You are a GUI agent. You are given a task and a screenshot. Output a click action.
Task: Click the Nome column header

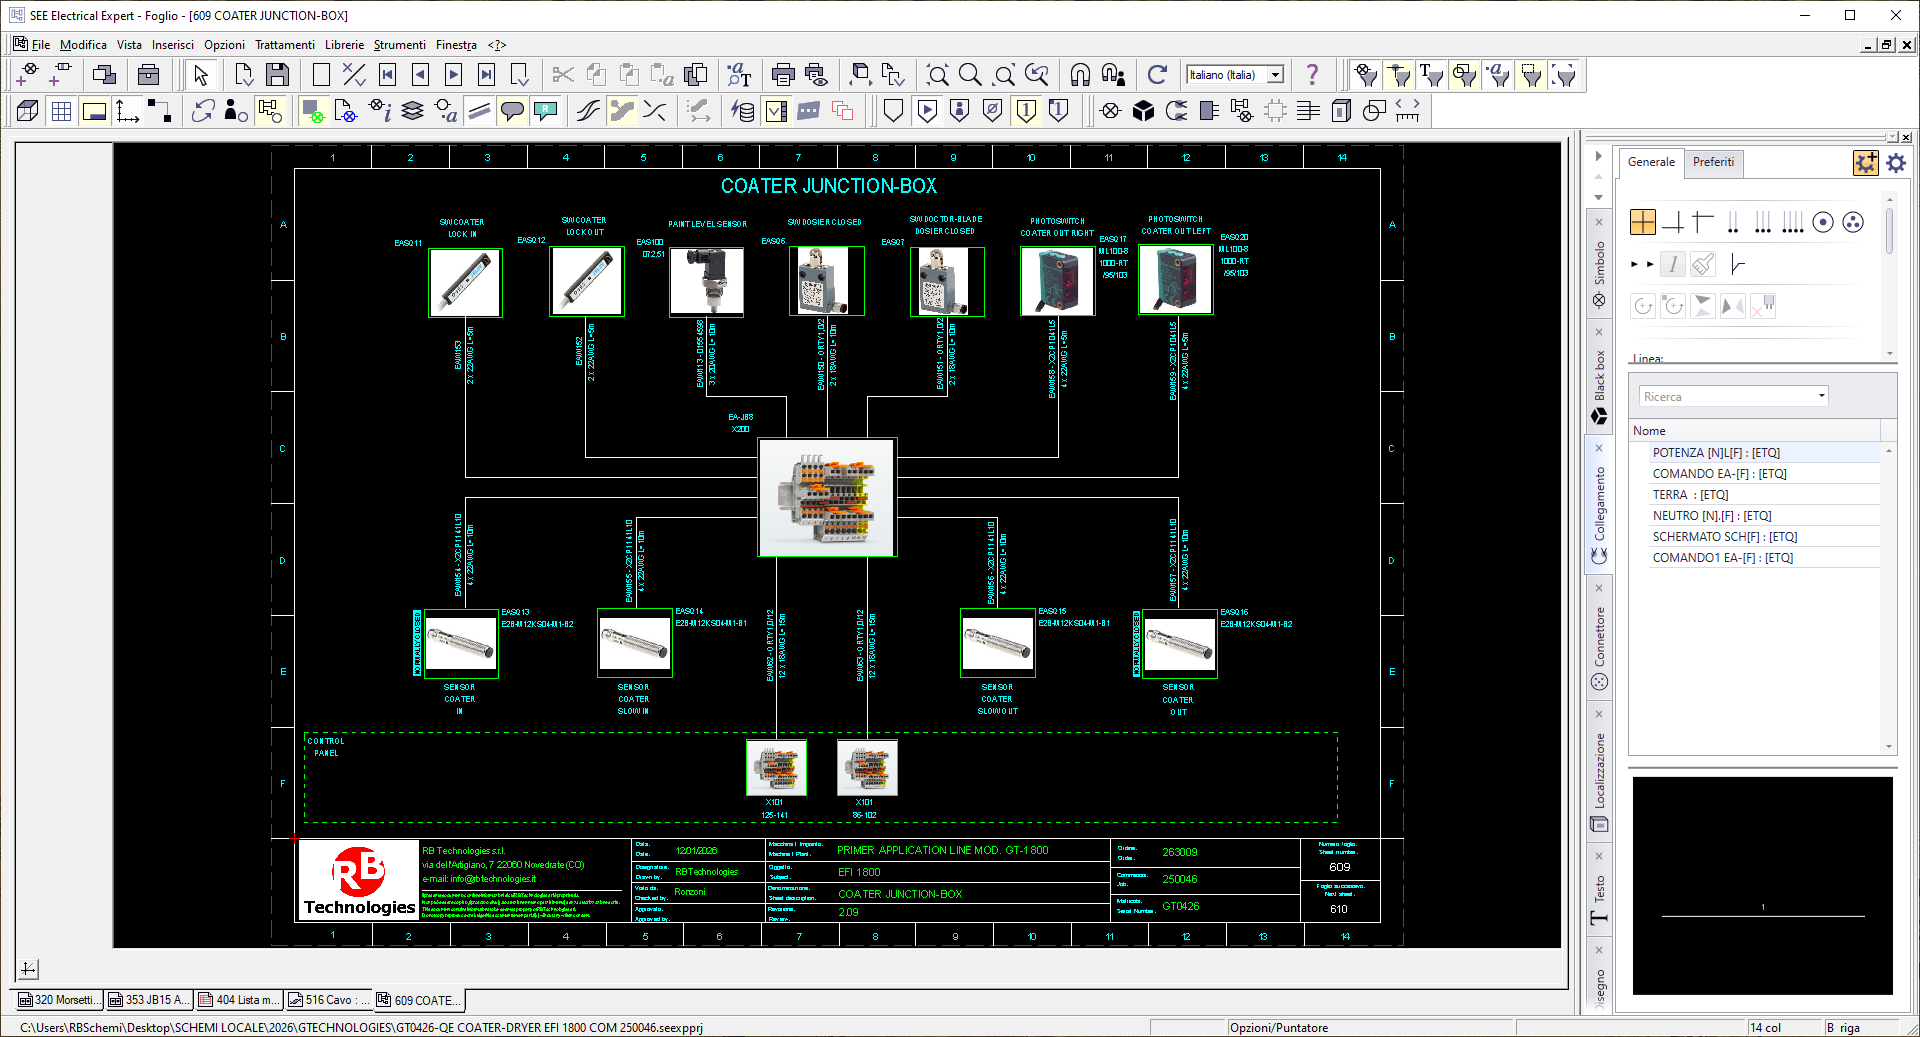(x=1755, y=431)
